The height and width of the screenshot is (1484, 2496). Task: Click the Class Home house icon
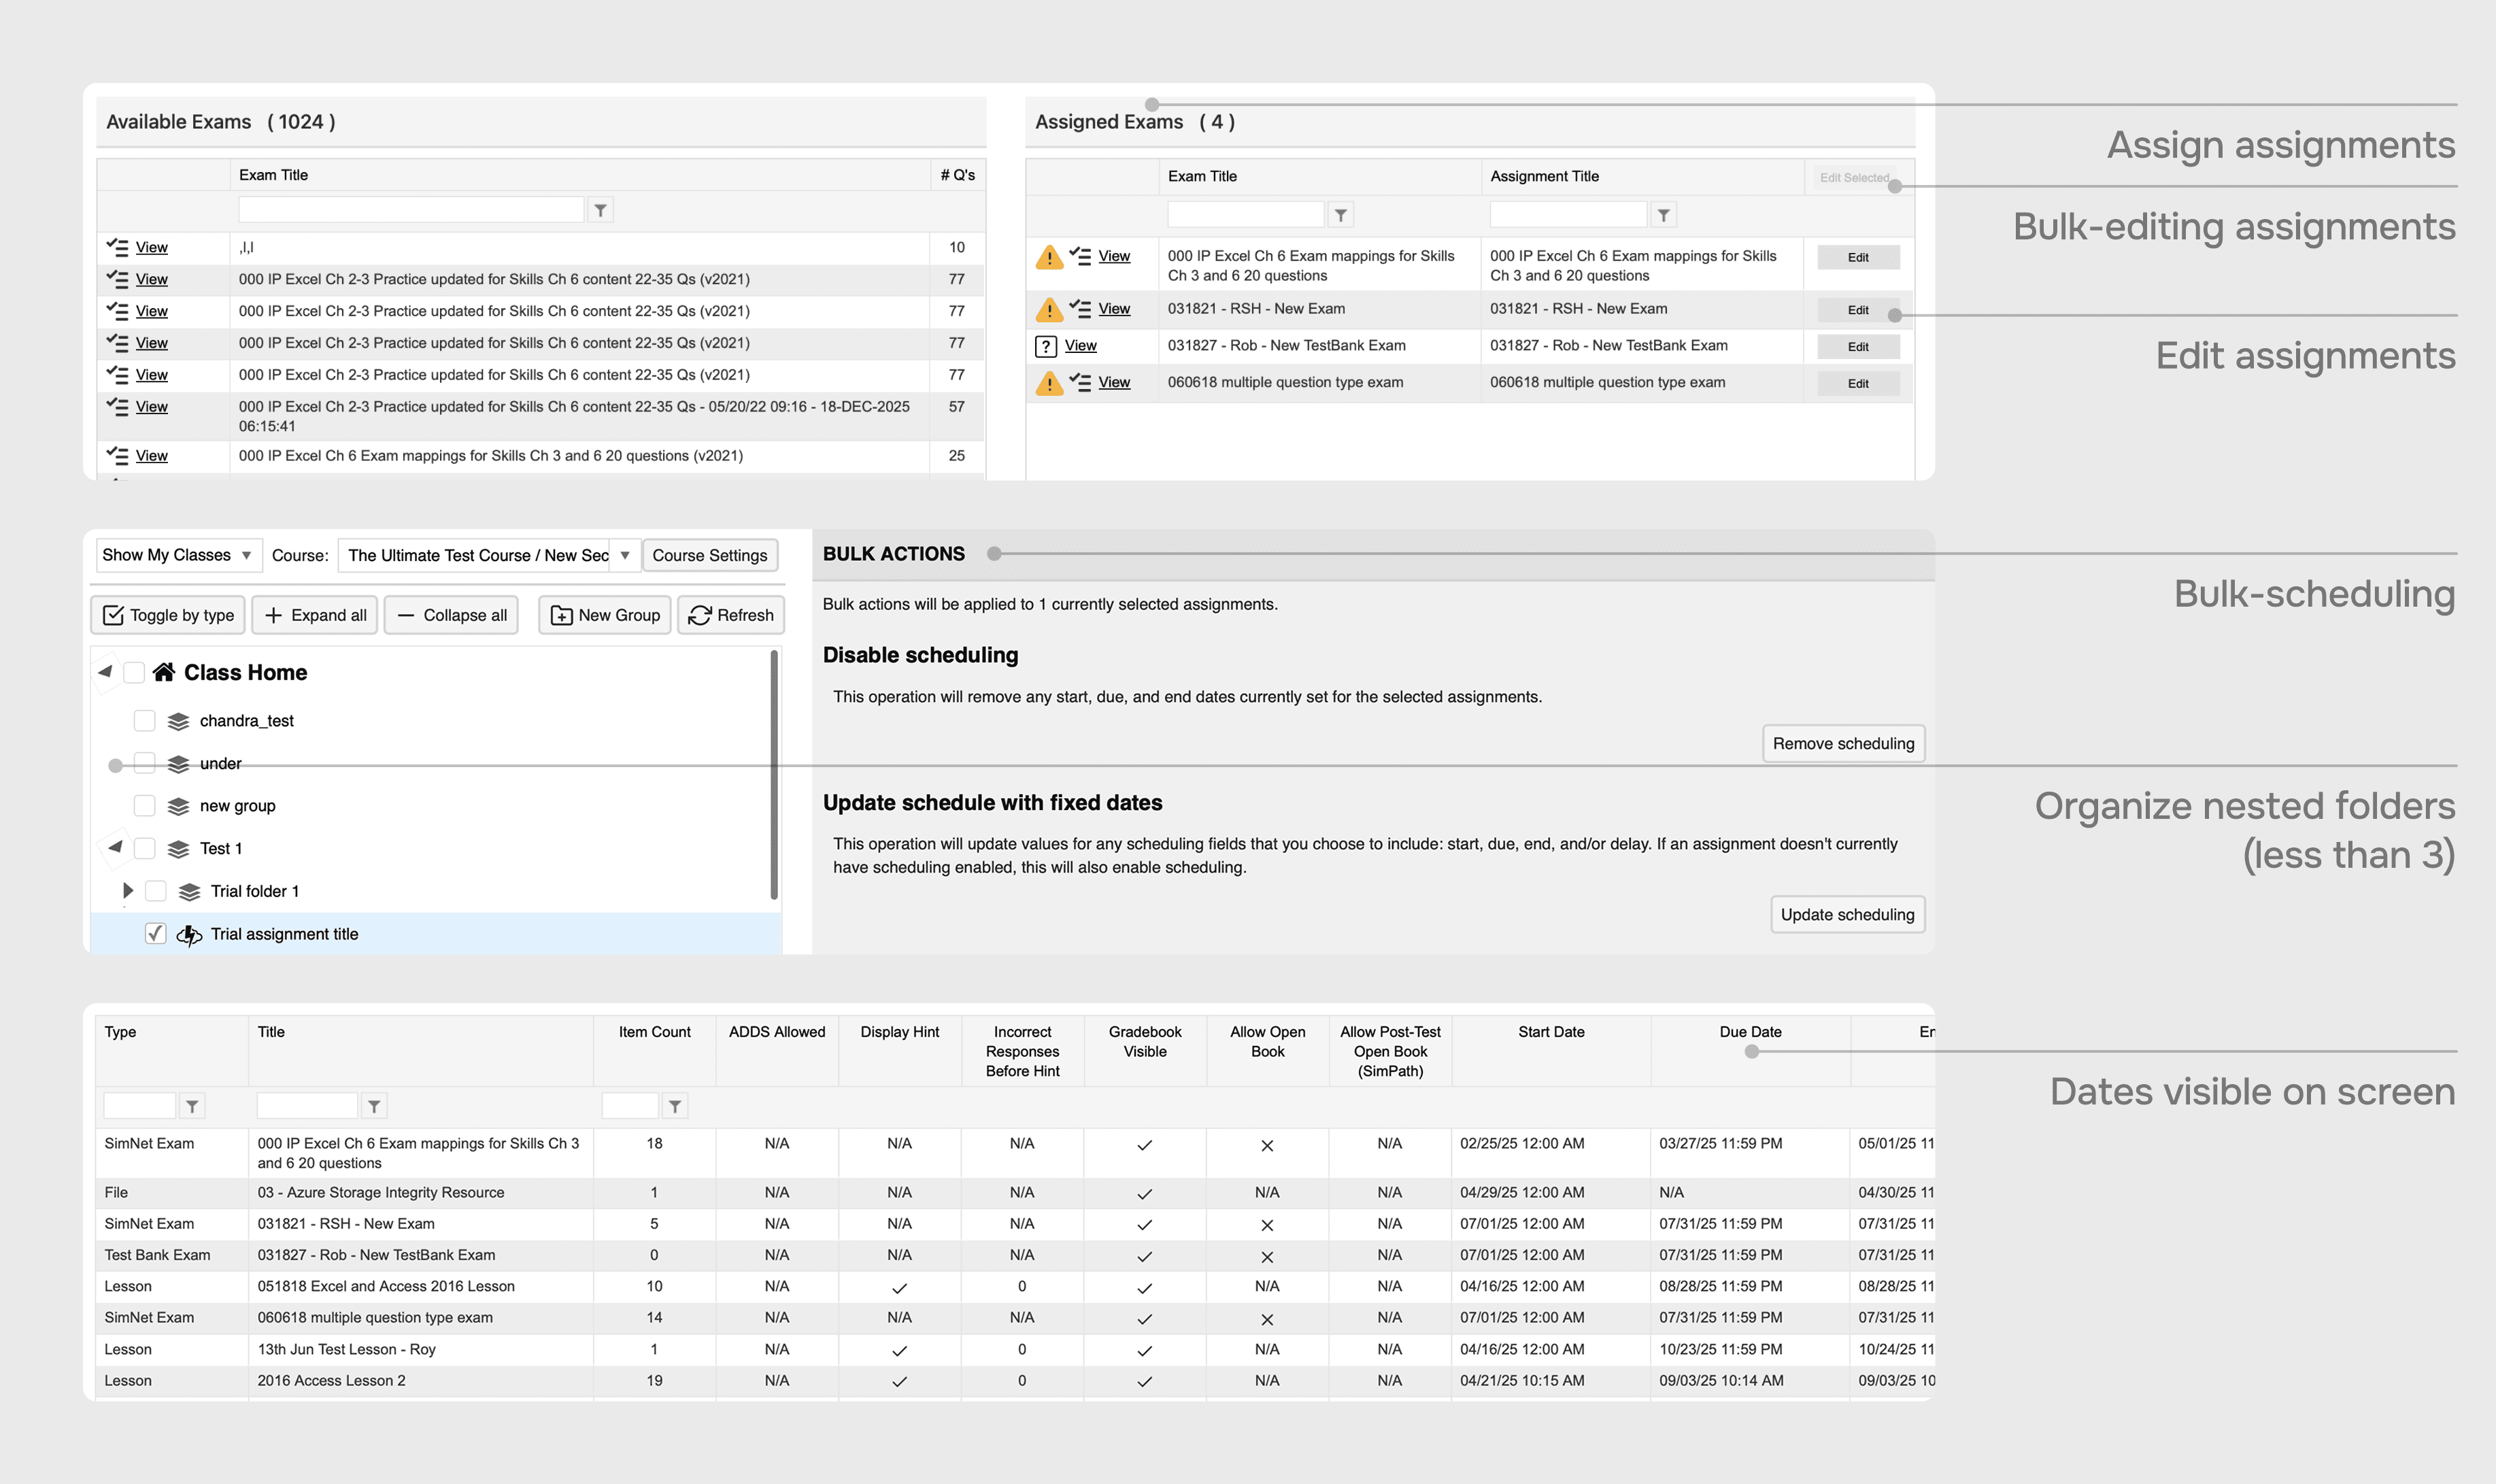[x=164, y=672]
